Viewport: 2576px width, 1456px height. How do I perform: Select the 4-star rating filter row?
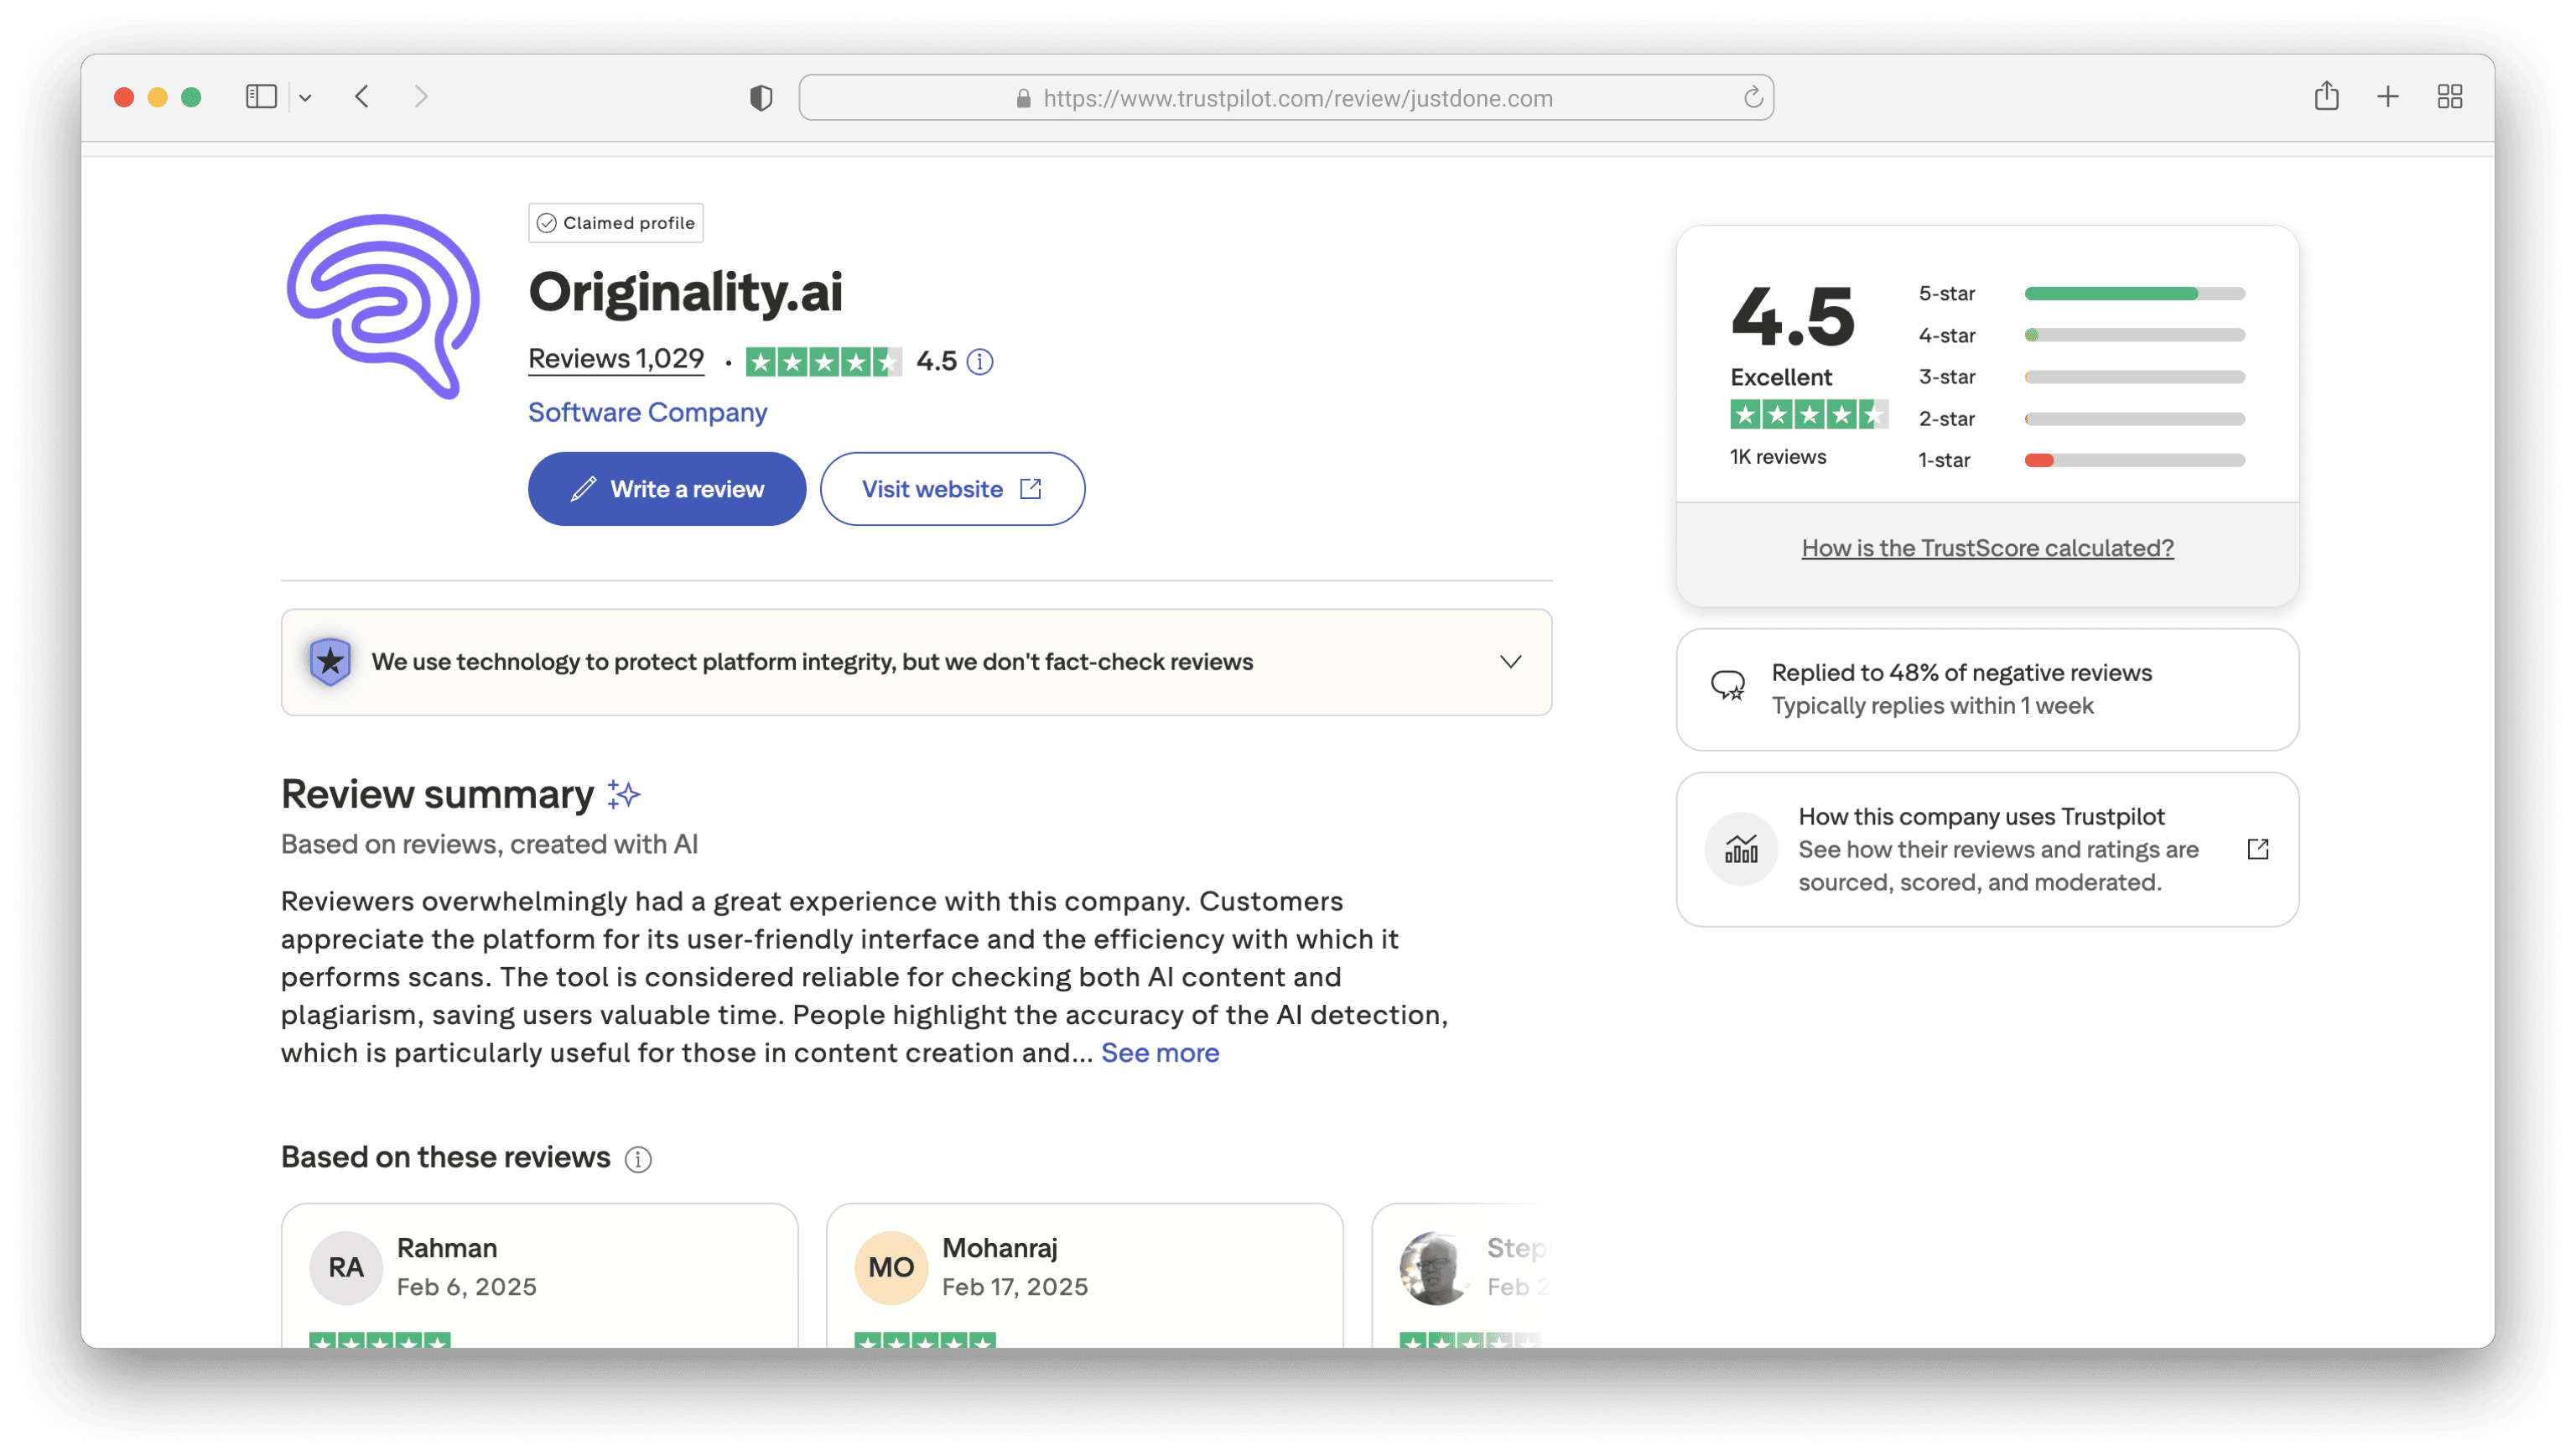[2080, 336]
